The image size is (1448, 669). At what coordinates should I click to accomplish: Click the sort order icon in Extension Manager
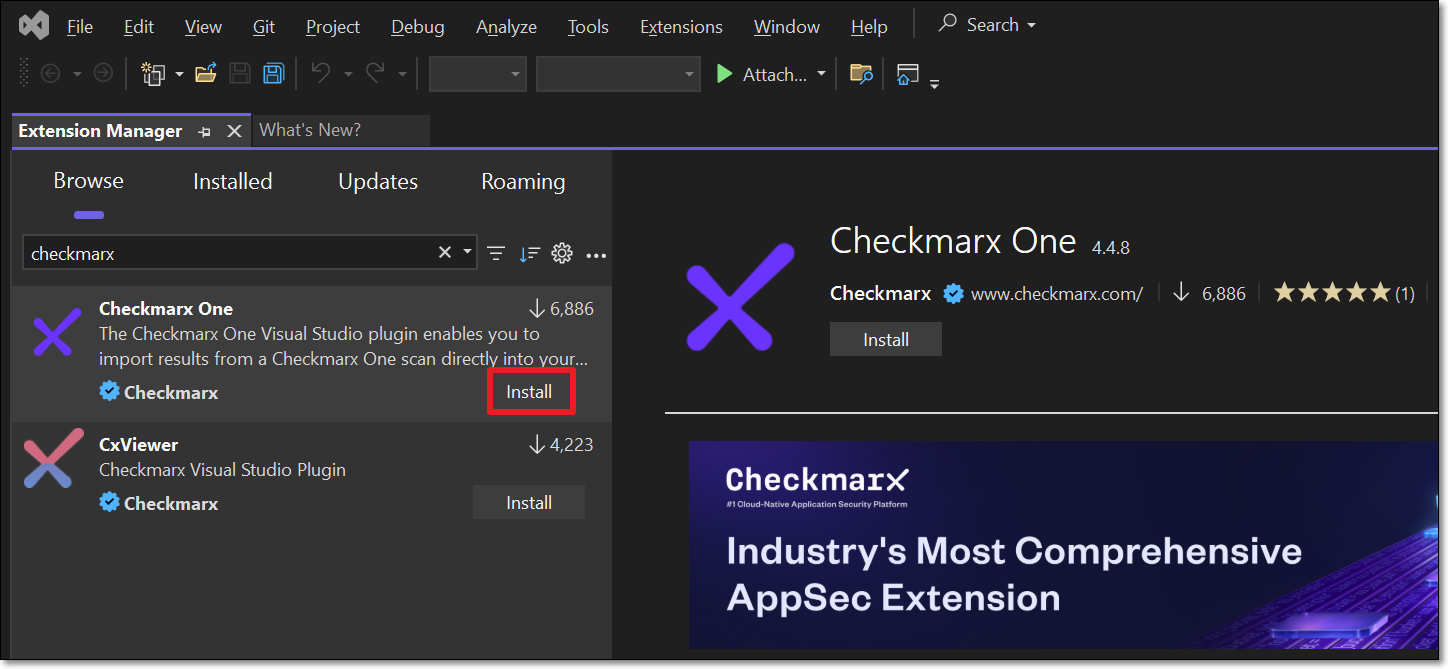coord(529,254)
